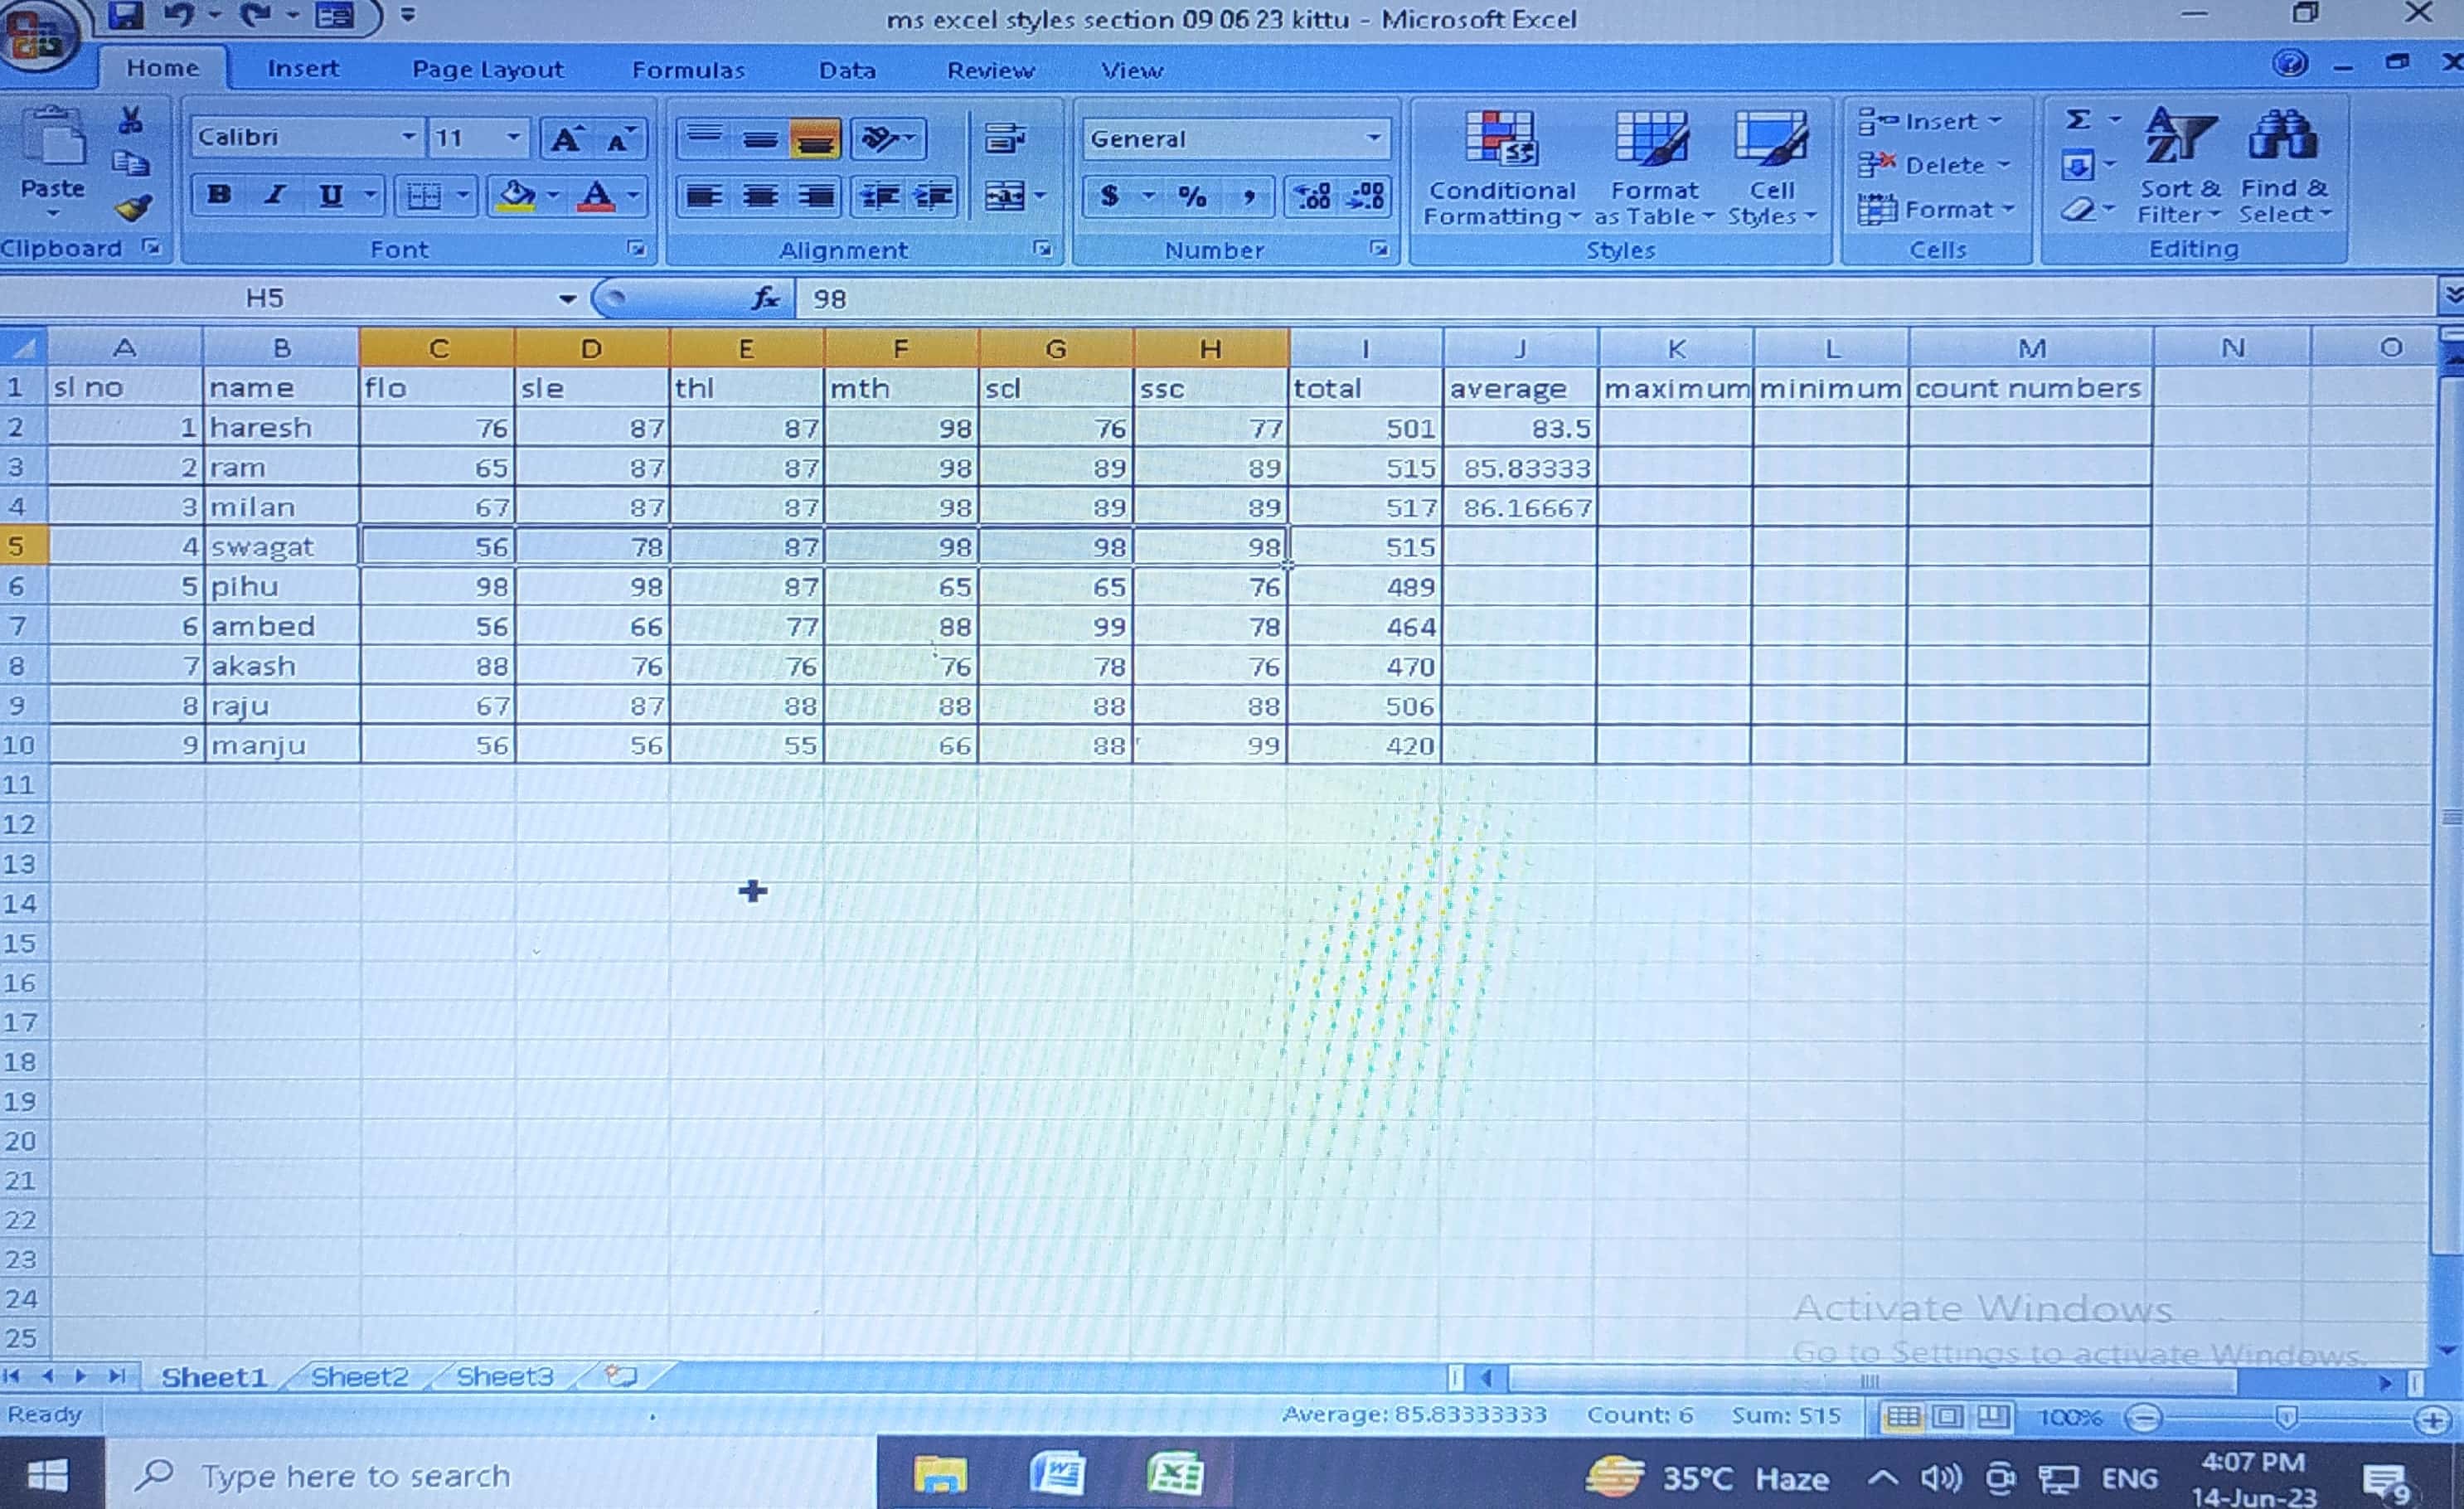Open the Calibri font name dropdown
2464x1509 pixels.
[409, 137]
